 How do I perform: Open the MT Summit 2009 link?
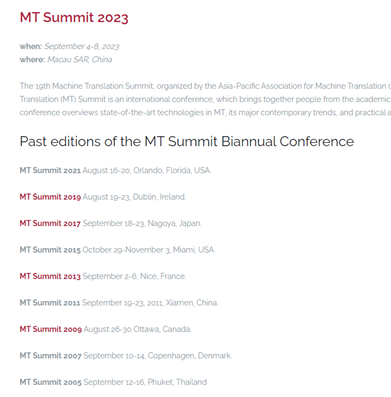51,329
